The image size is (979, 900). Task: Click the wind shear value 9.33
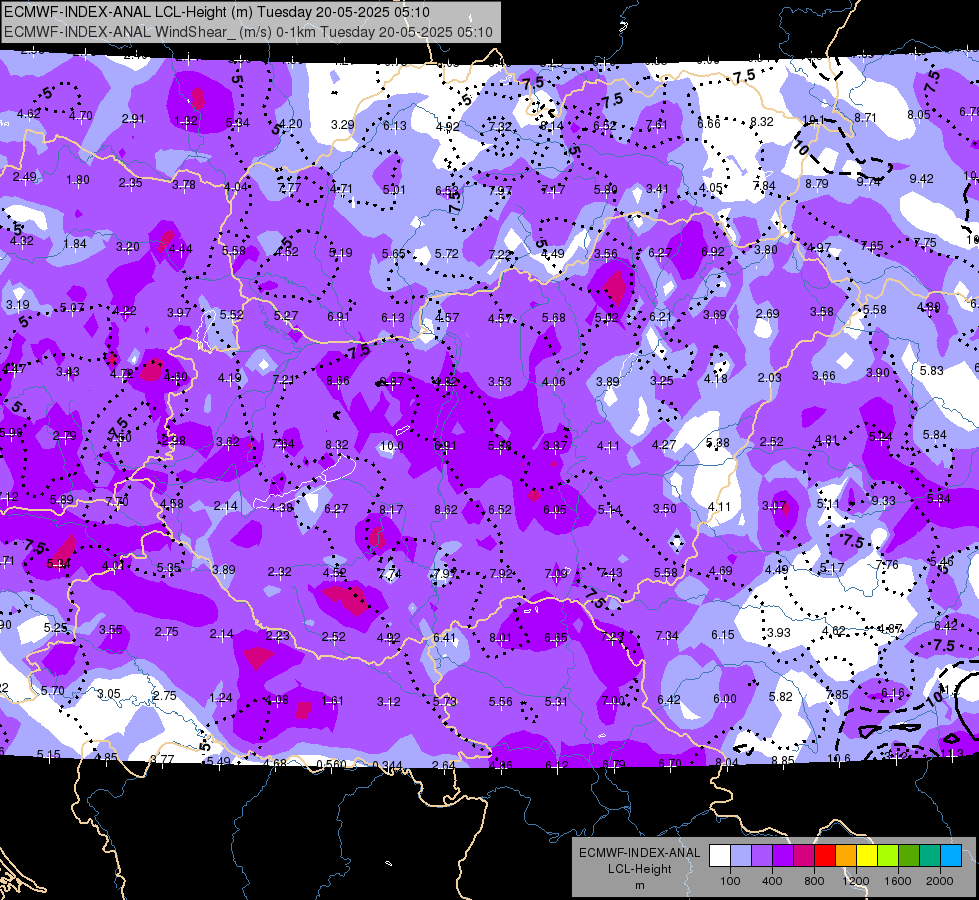pos(883,501)
